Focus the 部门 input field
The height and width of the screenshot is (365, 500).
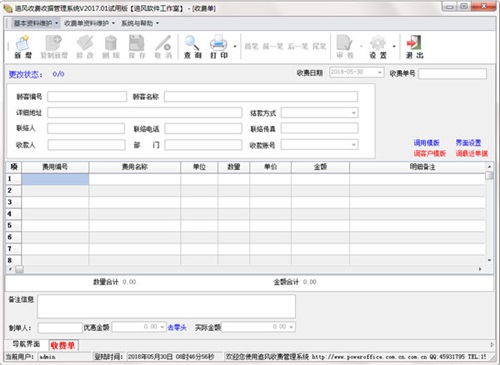pos(203,145)
